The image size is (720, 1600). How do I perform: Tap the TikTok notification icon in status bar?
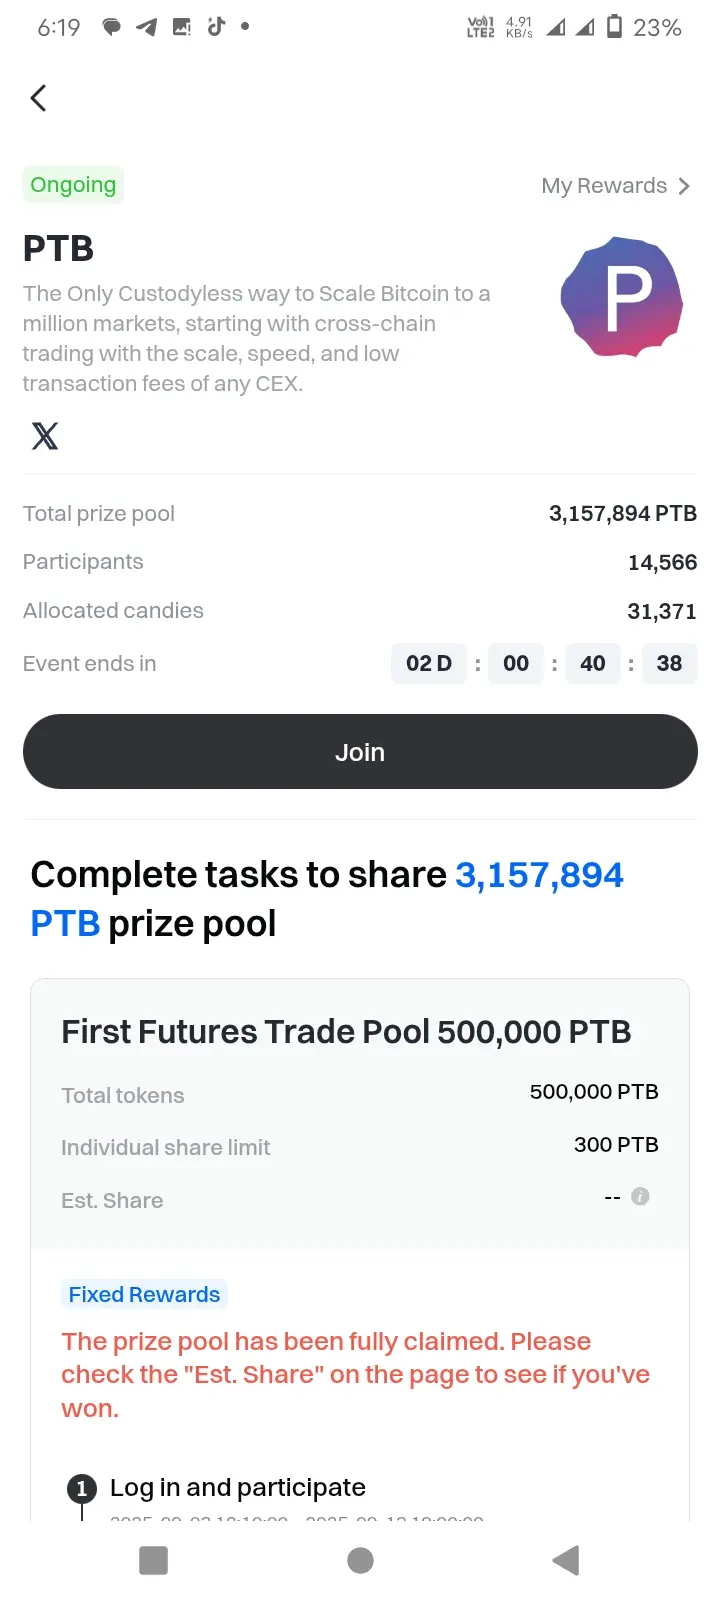point(216,27)
